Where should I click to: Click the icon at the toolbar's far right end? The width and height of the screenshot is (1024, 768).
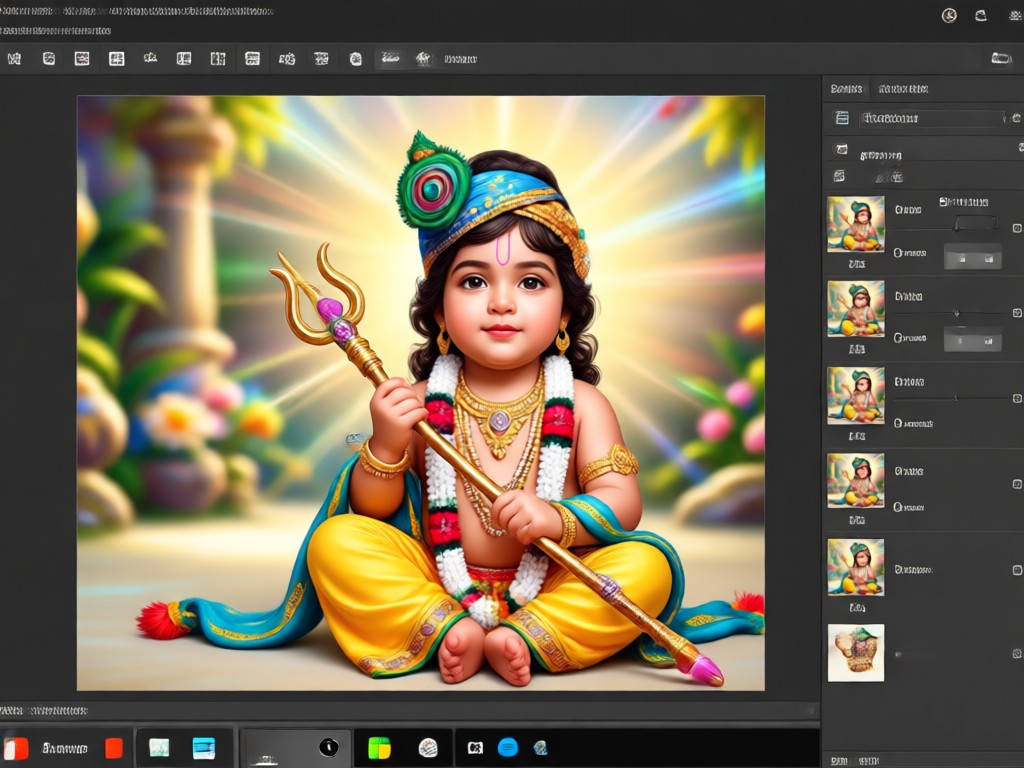pyautogui.click(x=1001, y=58)
